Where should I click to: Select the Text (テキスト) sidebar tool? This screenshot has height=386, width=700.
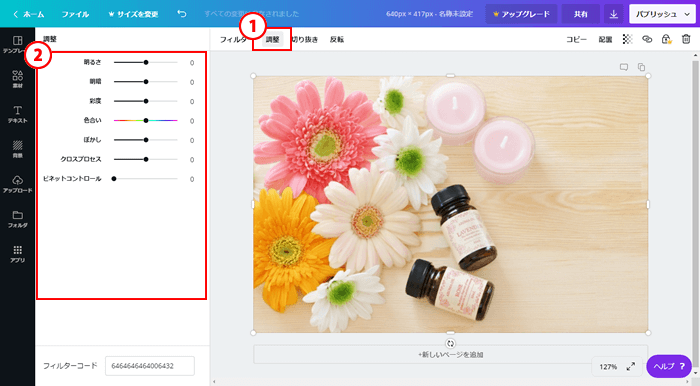click(x=17, y=114)
